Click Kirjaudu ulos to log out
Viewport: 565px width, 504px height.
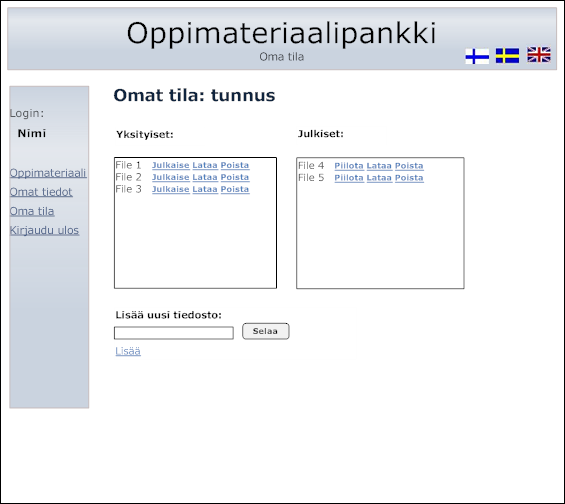pos(44,230)
